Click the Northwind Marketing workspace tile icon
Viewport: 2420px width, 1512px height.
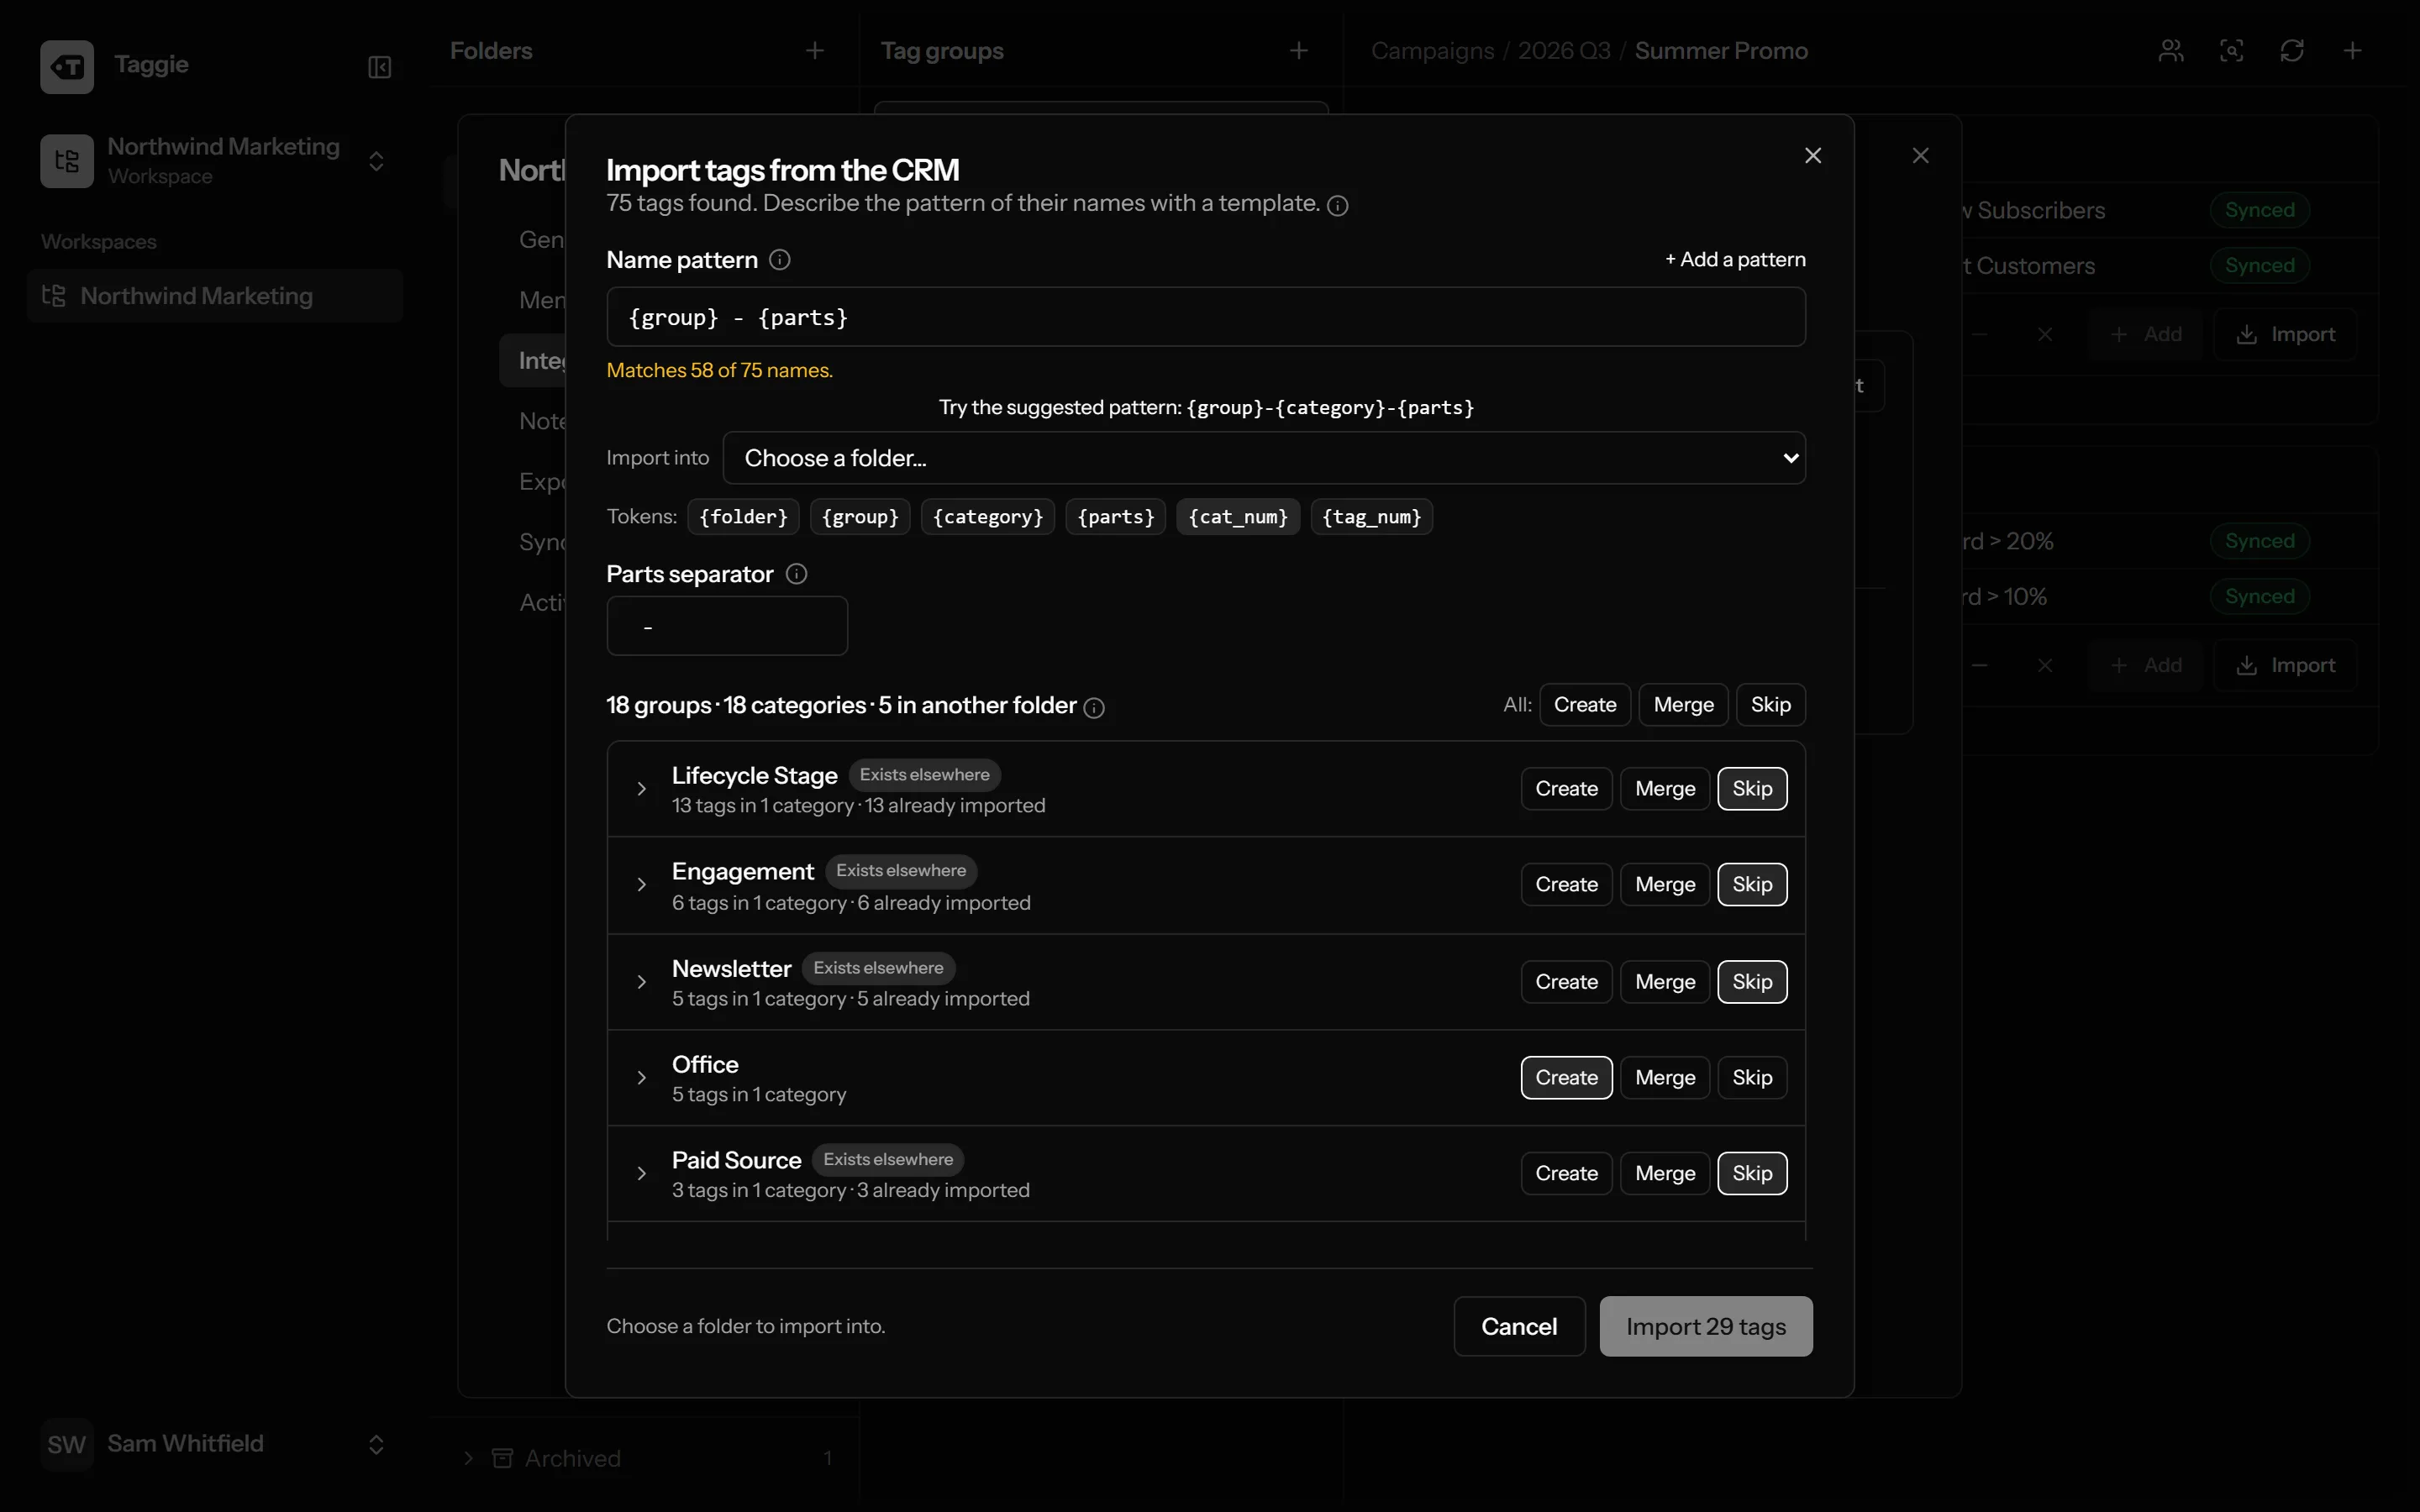67,161
